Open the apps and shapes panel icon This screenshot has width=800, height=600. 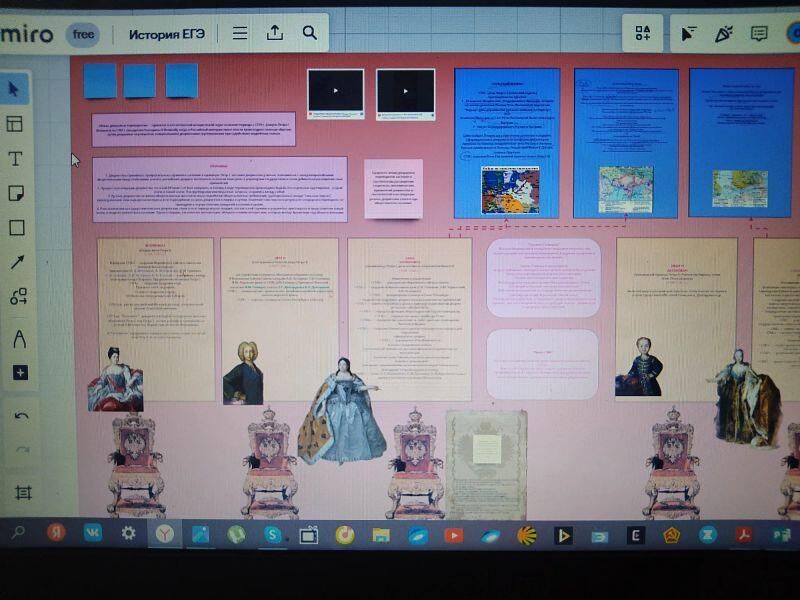pos(643,34)
